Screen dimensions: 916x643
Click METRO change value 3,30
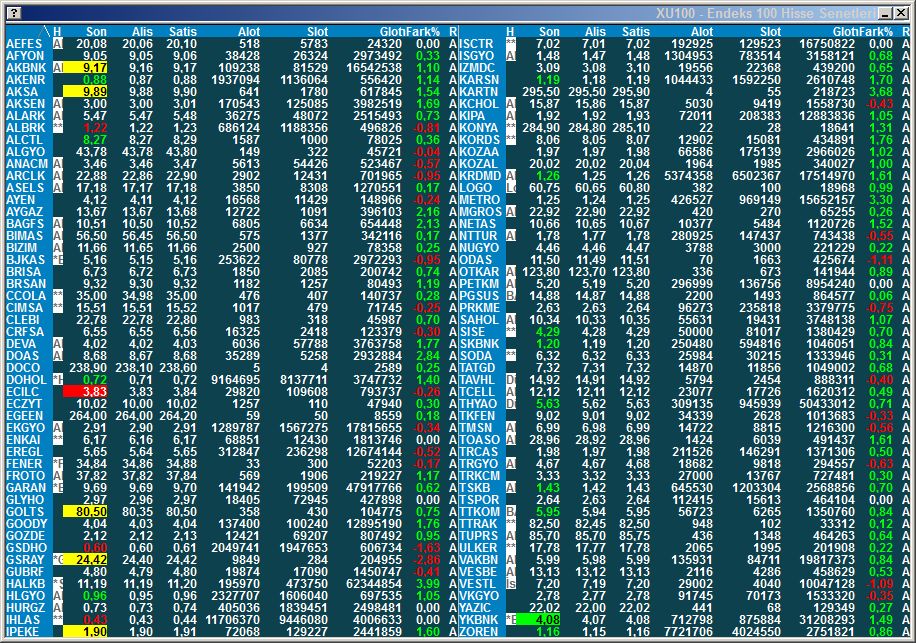pos(881,200)
